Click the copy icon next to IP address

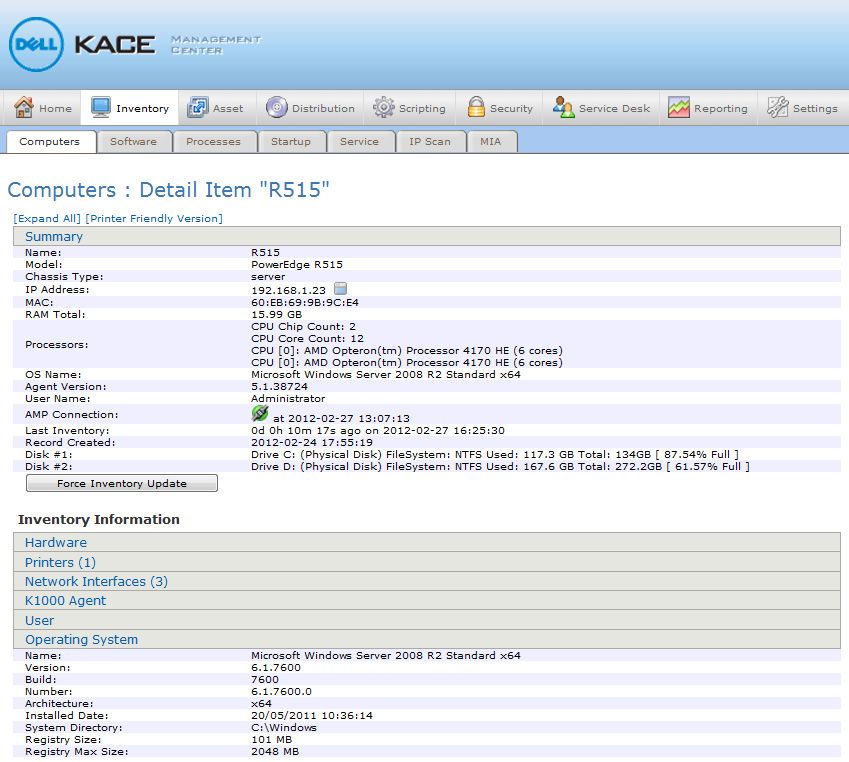pyautogui.click(x=339, y=289)
